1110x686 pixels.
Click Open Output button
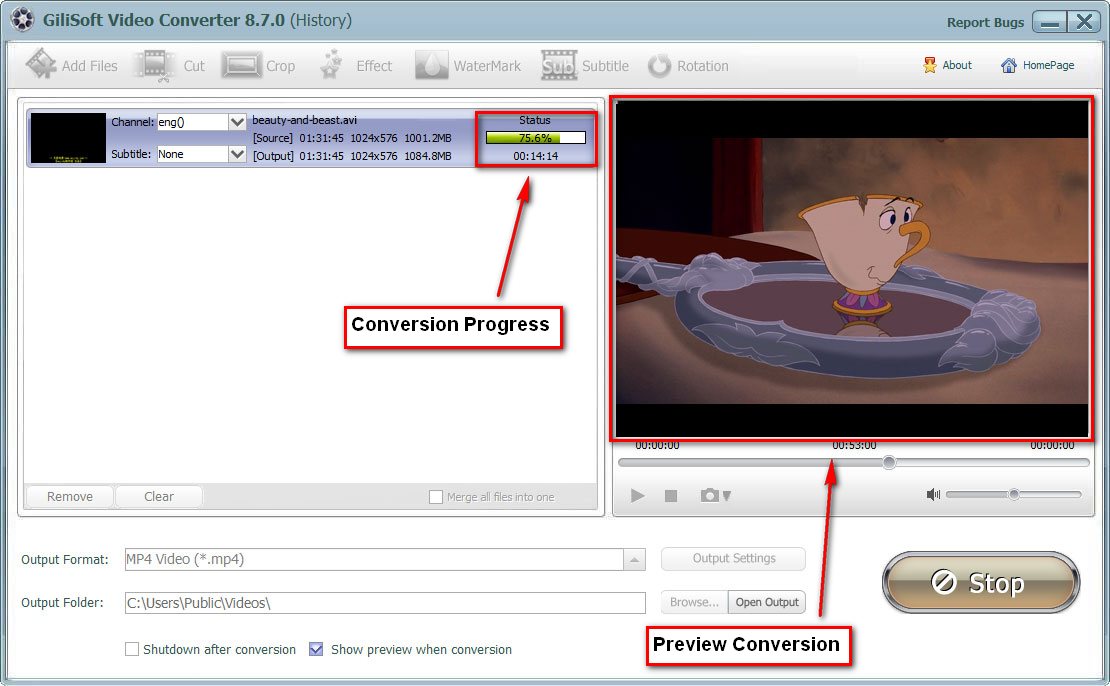767,602
